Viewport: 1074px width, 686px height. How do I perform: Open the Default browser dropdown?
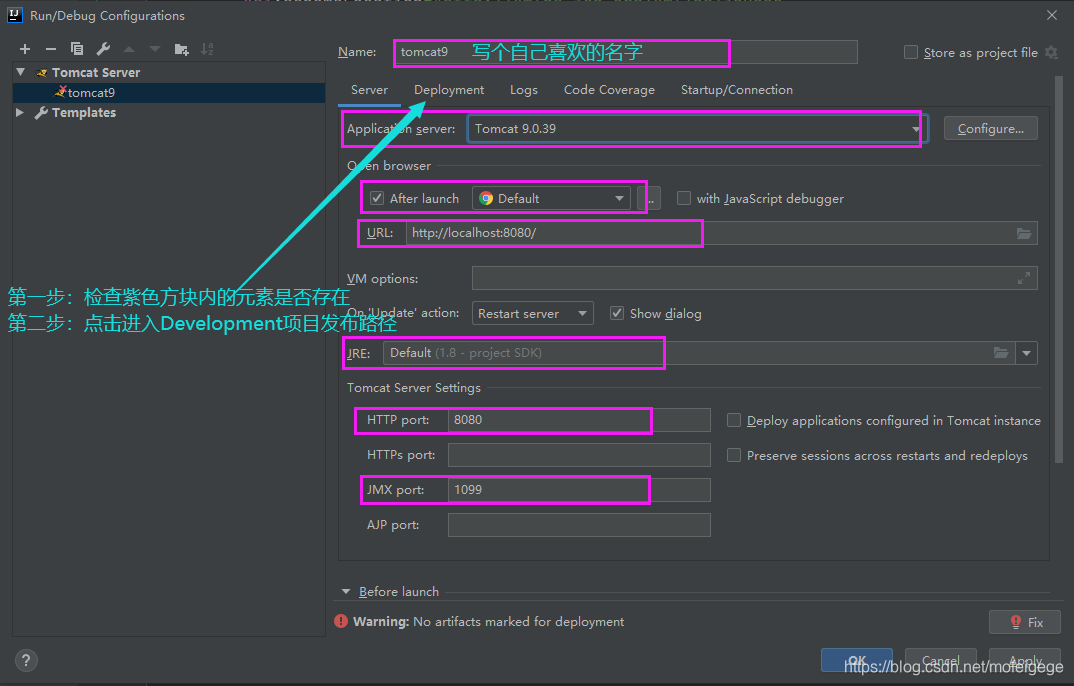tap(551, 199)
